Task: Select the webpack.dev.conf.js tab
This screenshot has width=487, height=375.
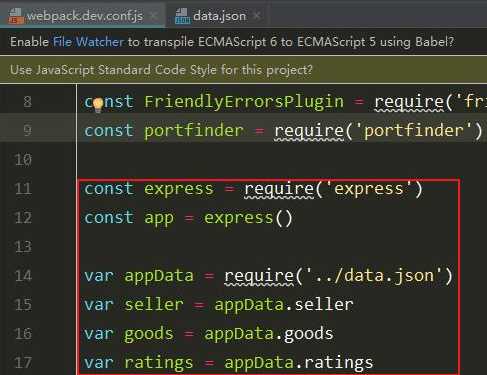Action: point(83,16)
